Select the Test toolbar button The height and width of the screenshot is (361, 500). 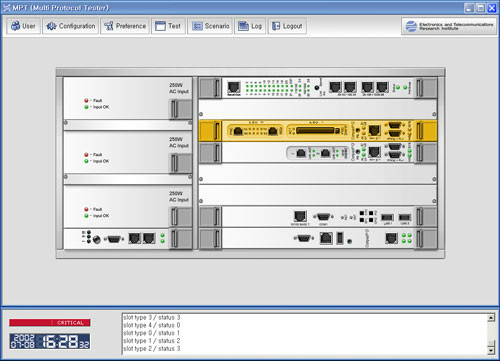click(x=168, y=26)
